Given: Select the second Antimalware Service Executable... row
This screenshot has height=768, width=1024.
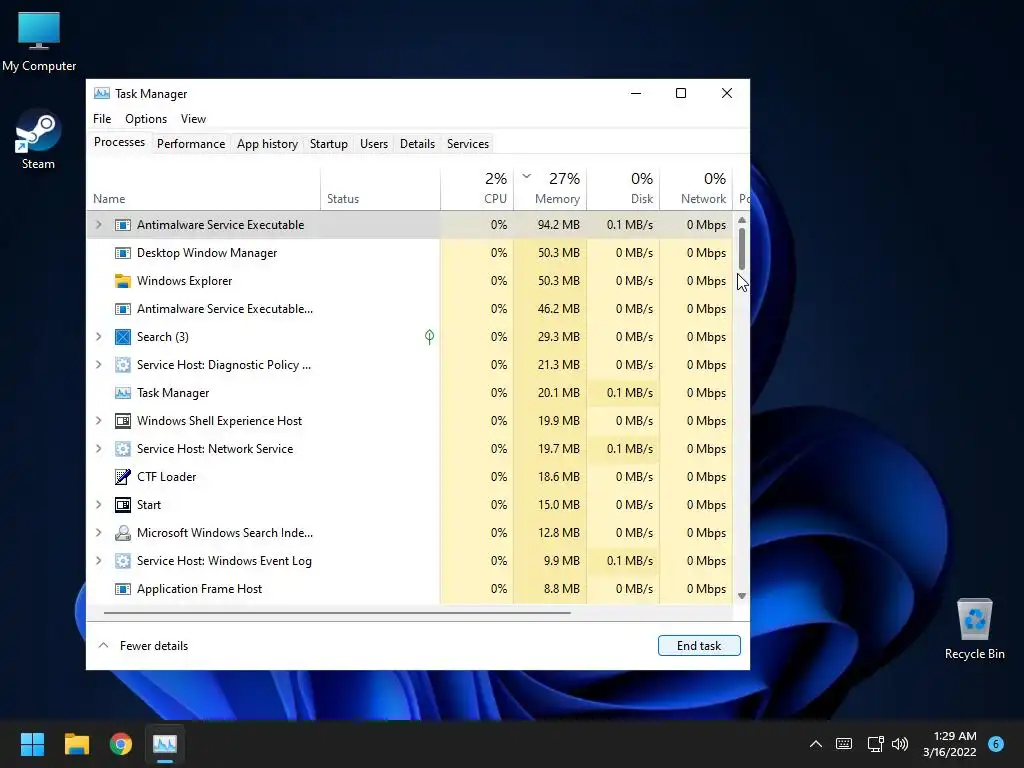Looking at the screenshot, I should pyautogui.click(x=409, y=309).
